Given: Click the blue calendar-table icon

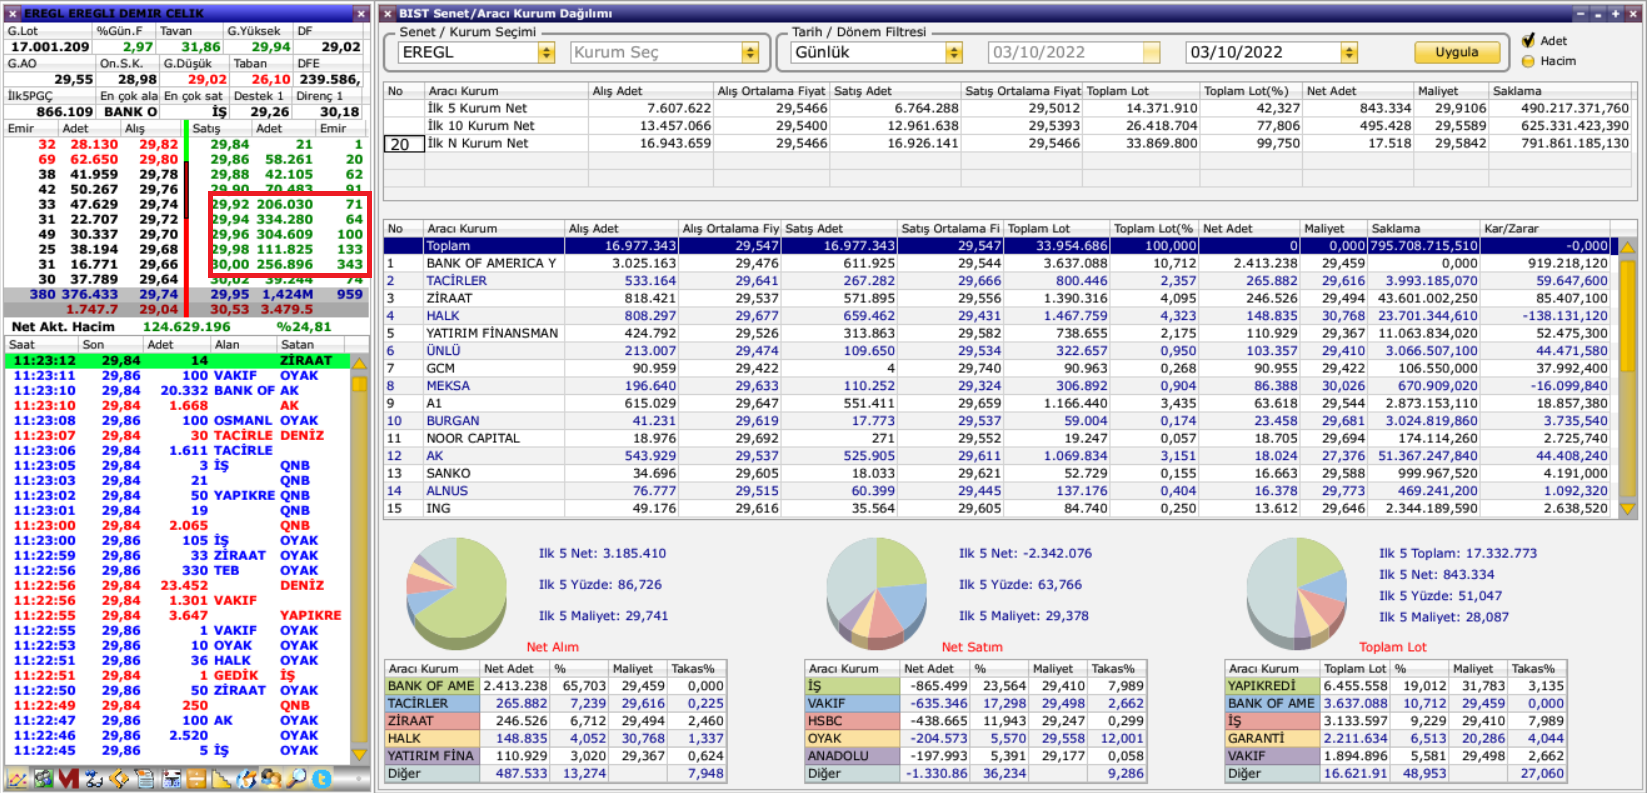Looking at the screenshot, I should click(x=171, y=778).
